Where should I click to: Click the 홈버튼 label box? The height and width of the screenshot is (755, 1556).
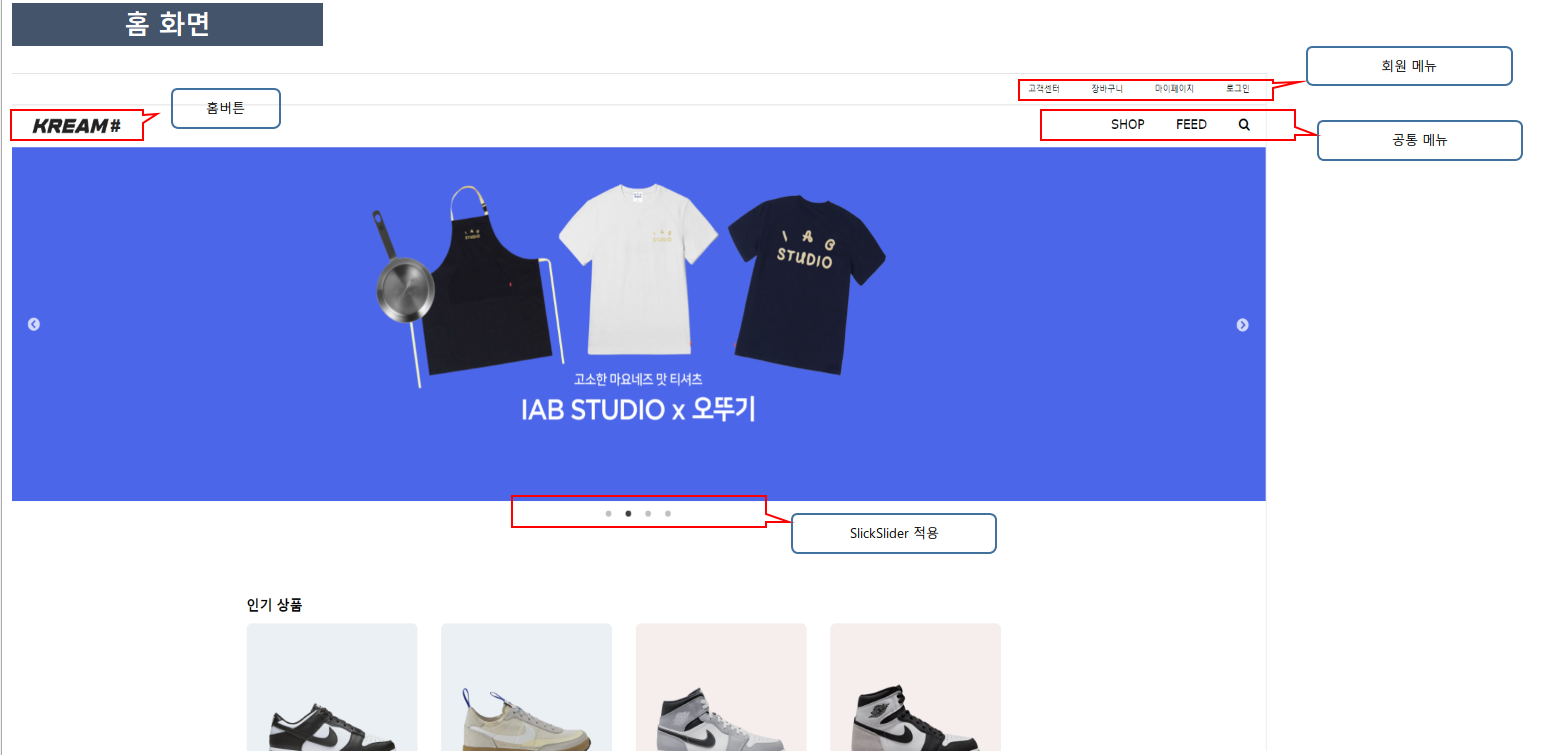tap(225, 108)
